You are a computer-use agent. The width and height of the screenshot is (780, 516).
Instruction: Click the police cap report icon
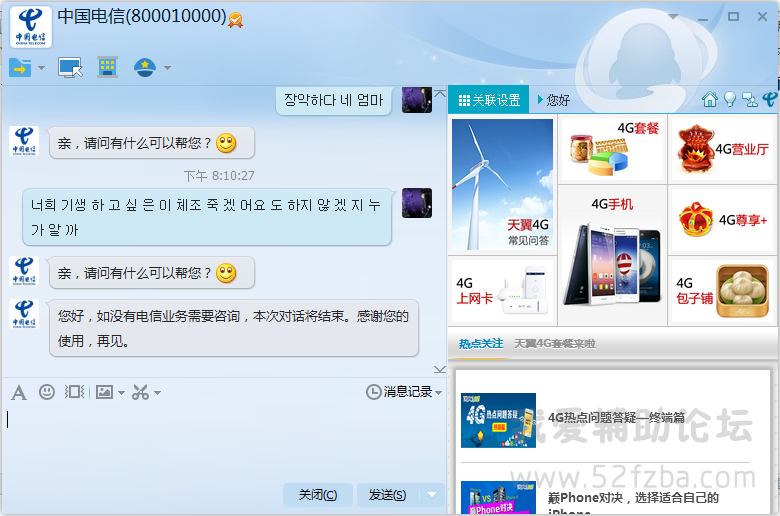coord(145,67)
